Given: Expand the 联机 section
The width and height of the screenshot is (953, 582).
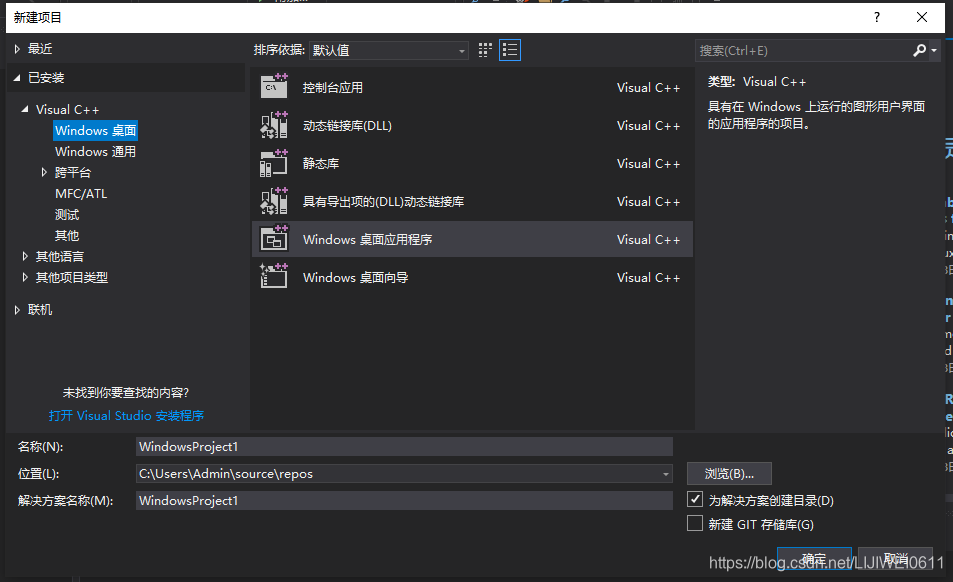Looking at the screenshot, I should coord(17,310).
